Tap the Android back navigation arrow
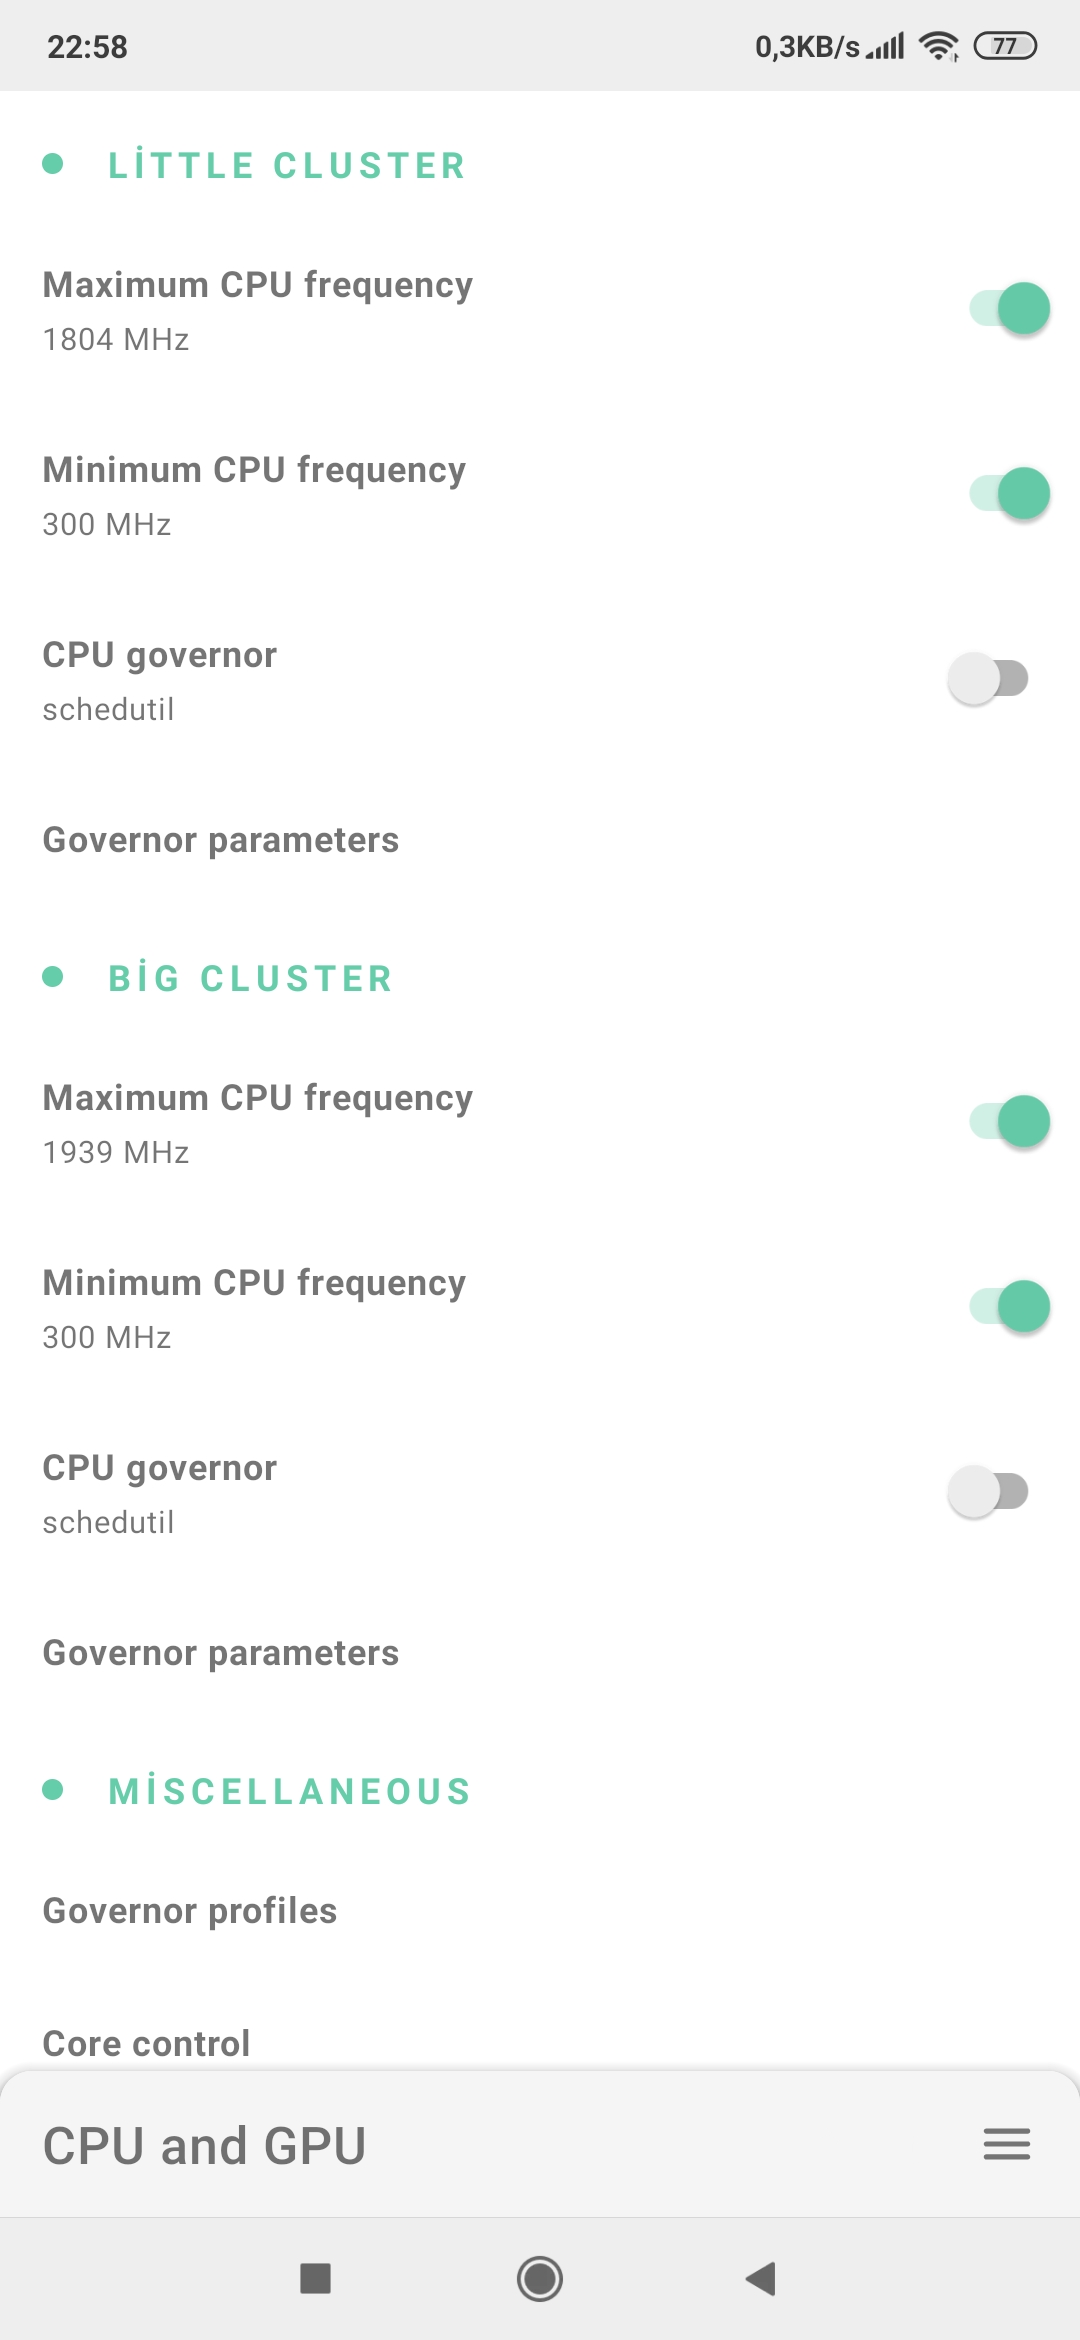1080x2340 pixels. [x=761, y=2279]
